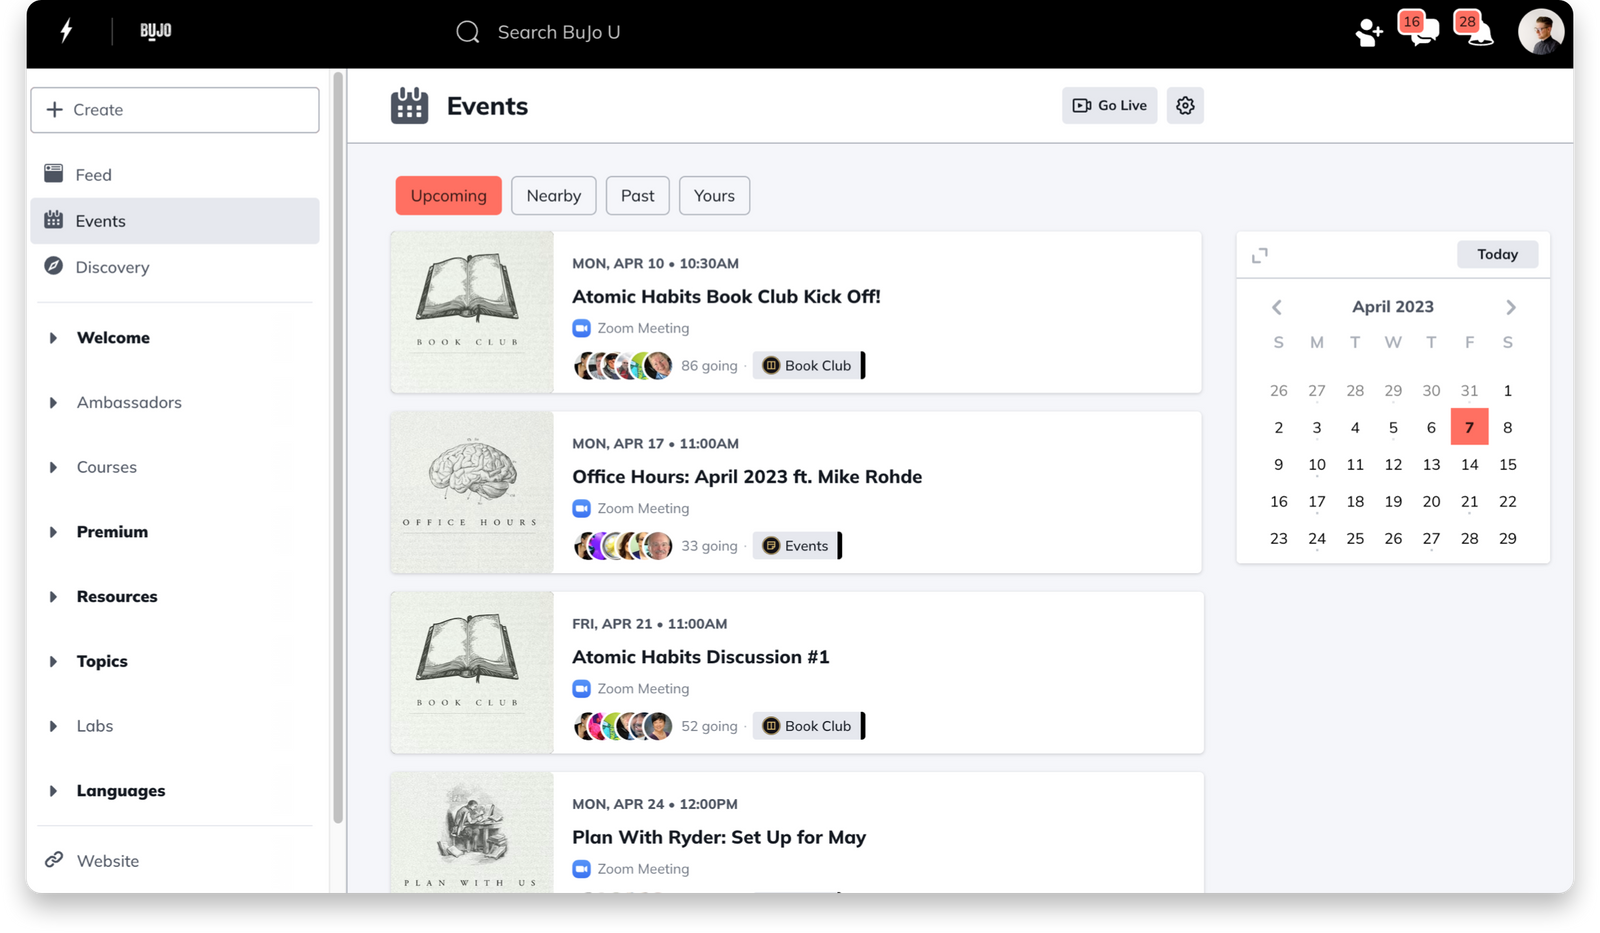Click the lightning bolt logo icon
Image resolution: width=1600 pixels, height=933 pixels.
[x=66, y=31]
